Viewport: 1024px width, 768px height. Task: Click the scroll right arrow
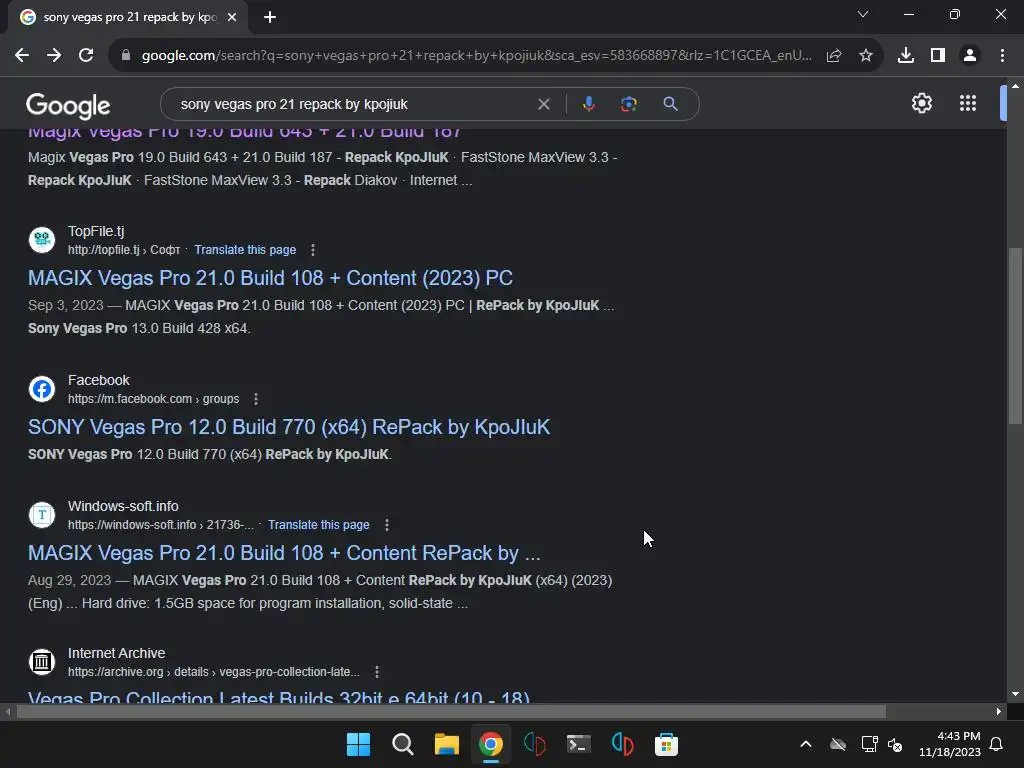coord(999,712)
